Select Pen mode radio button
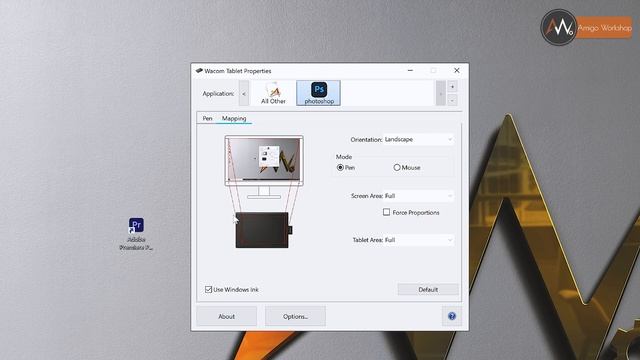 (340, 167)
